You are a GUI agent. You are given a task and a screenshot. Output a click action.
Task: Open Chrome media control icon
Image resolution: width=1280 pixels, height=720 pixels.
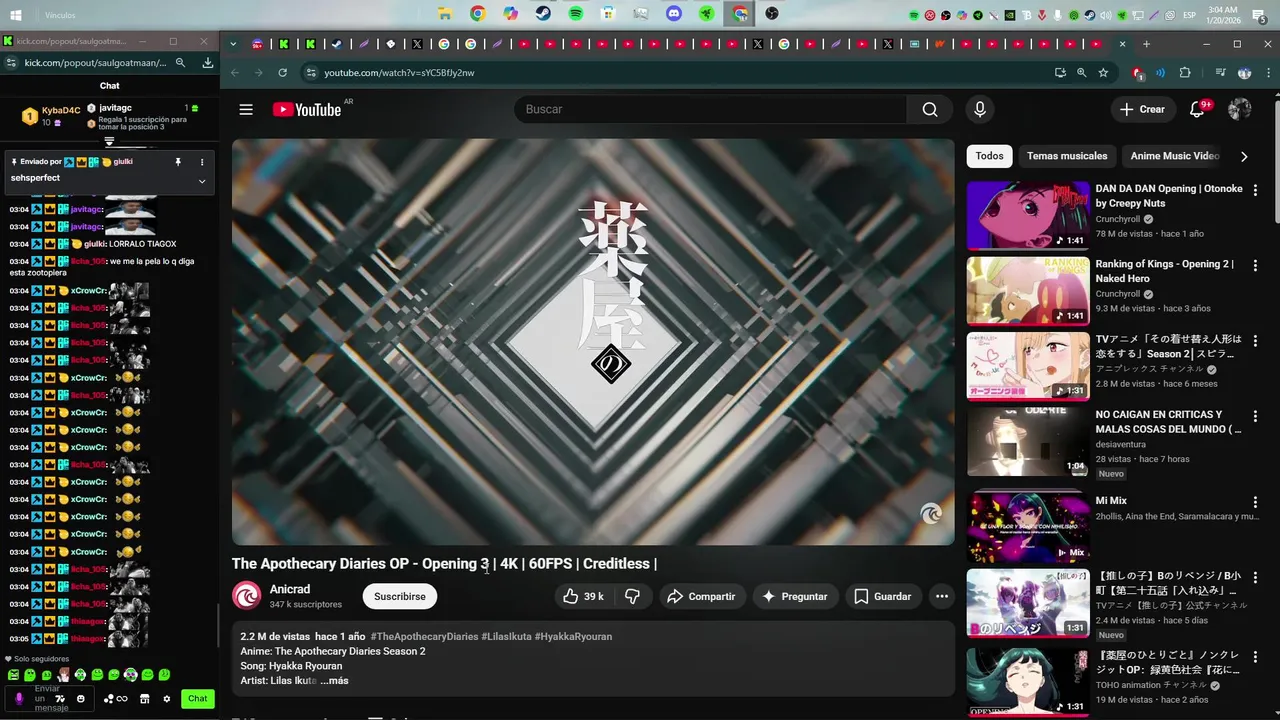(x=1220, y=73)
